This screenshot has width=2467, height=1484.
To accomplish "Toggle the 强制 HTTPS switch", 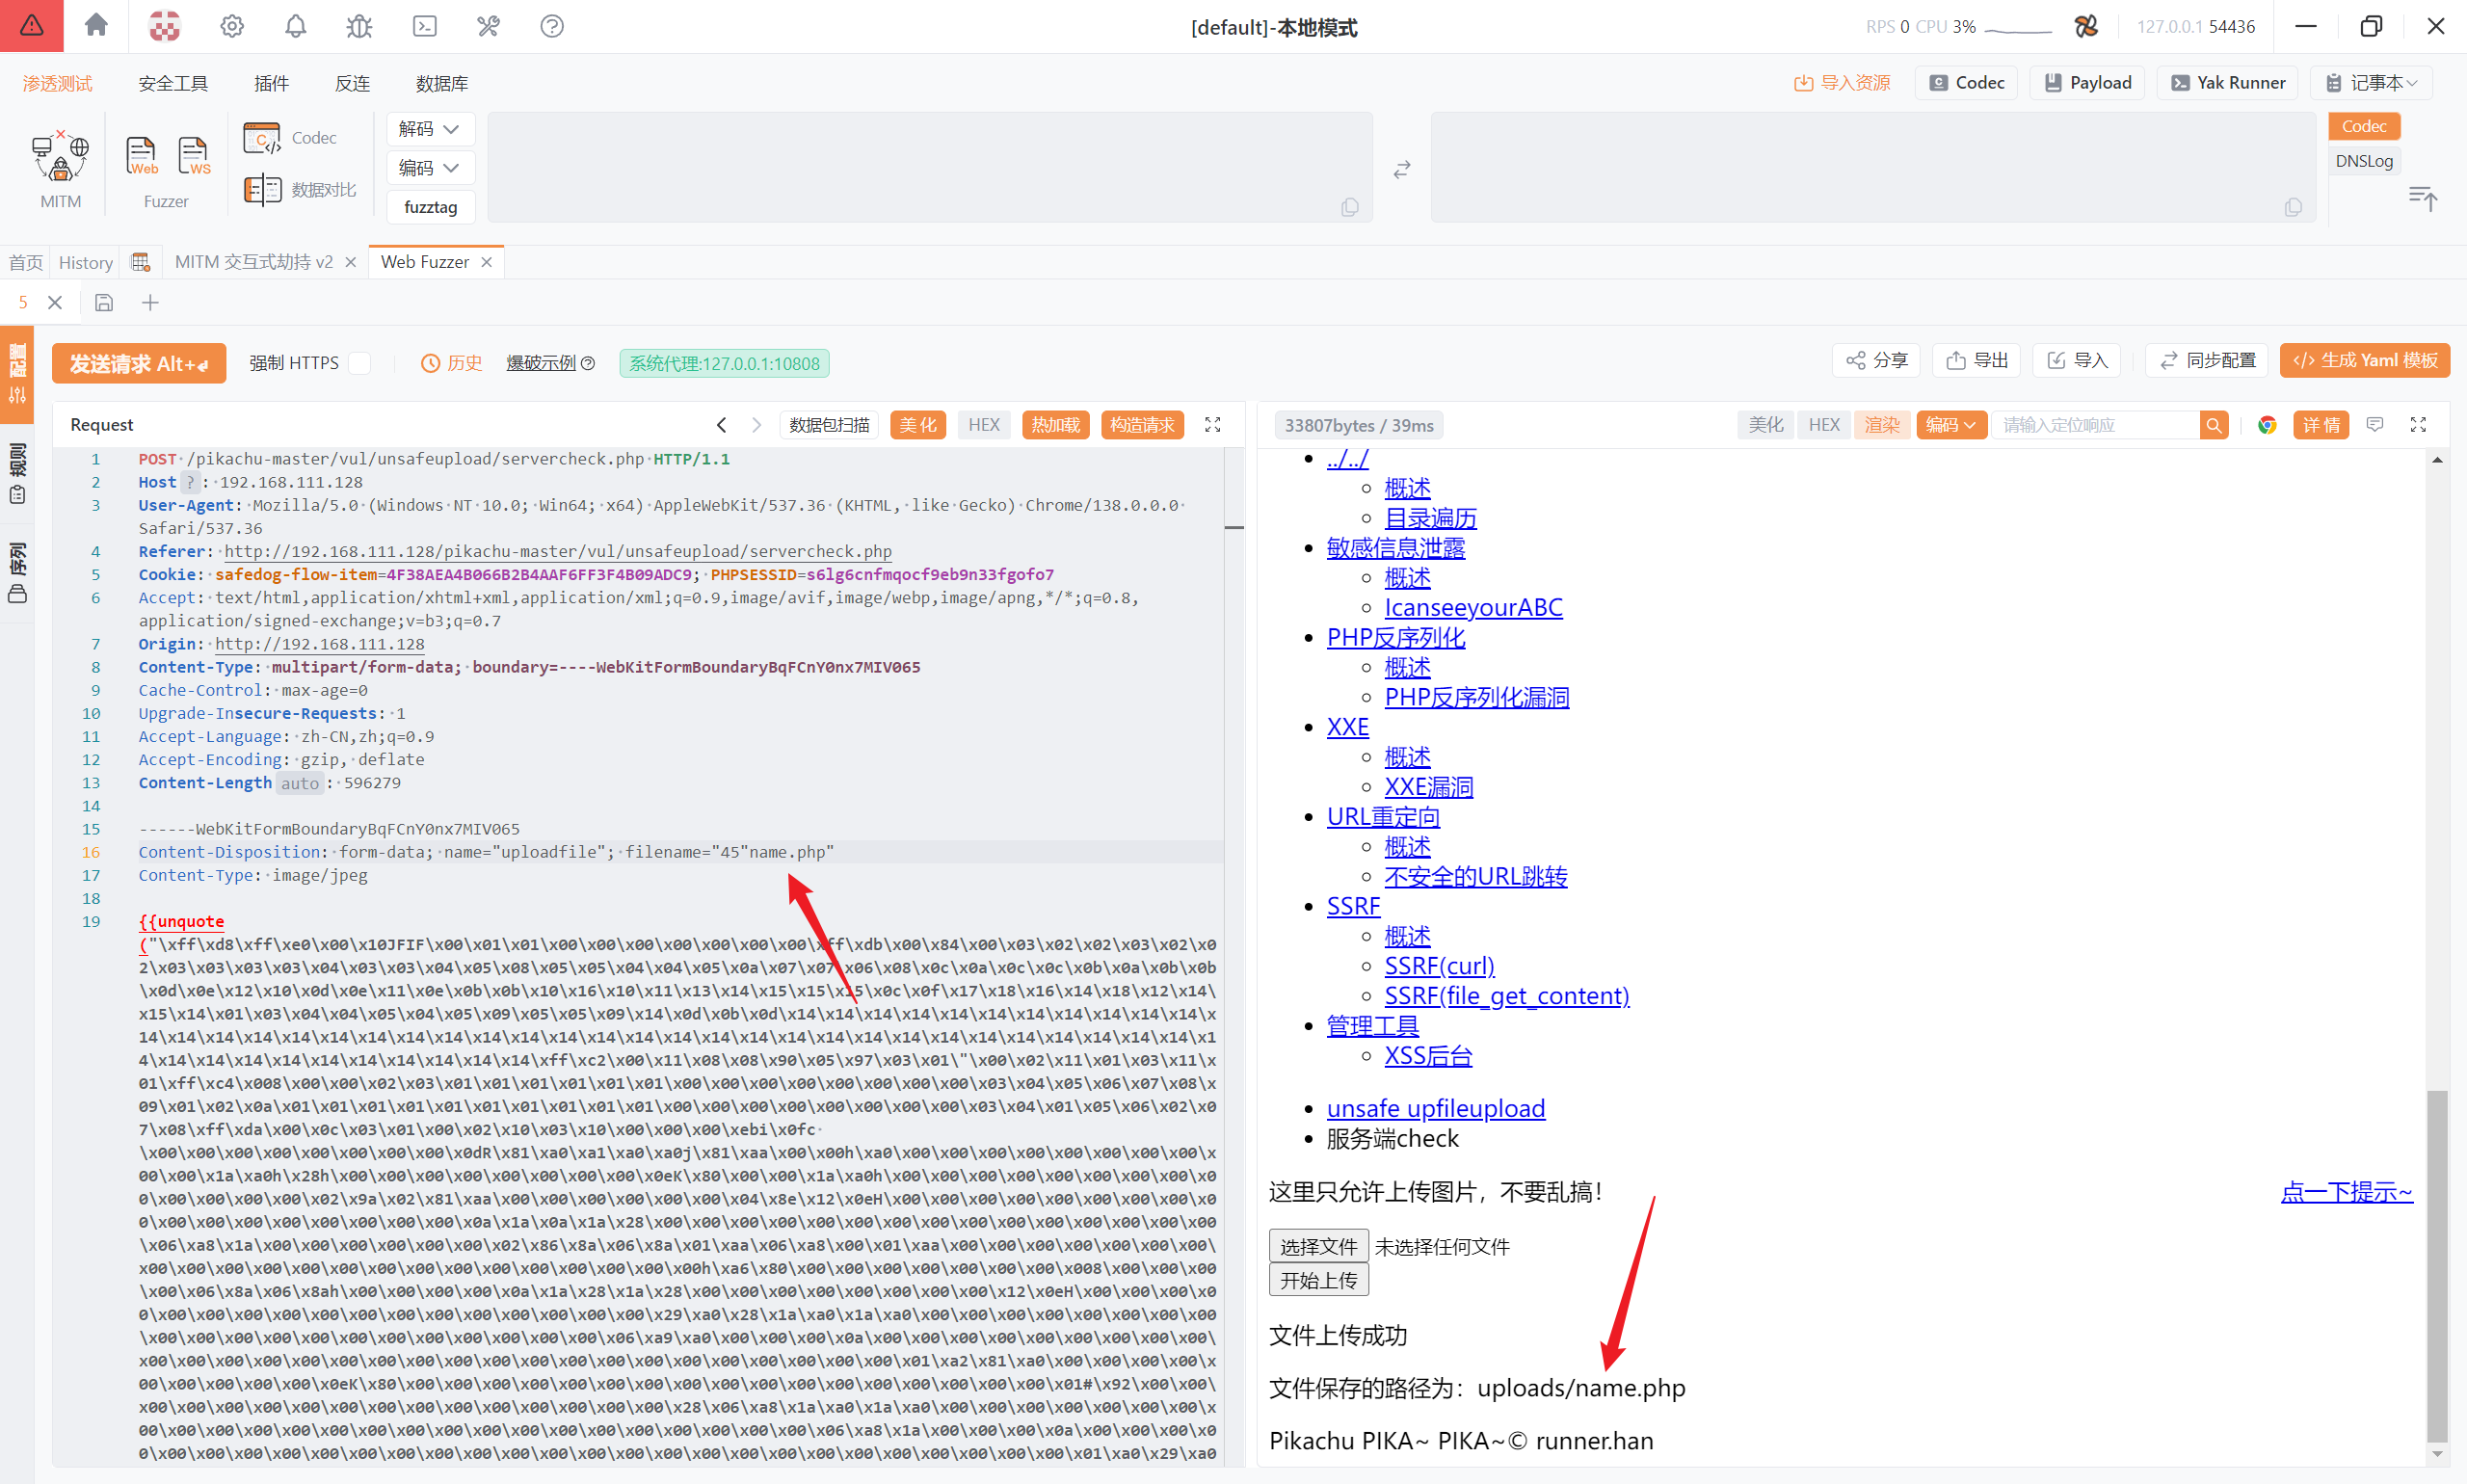I will pos(361,363).
